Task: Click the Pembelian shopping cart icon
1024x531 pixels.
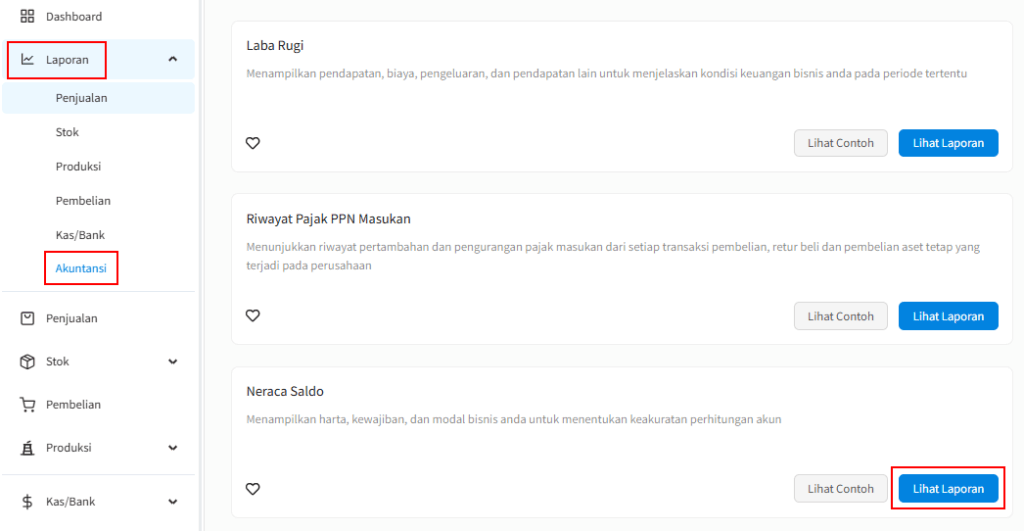Action: coord(27,405)
